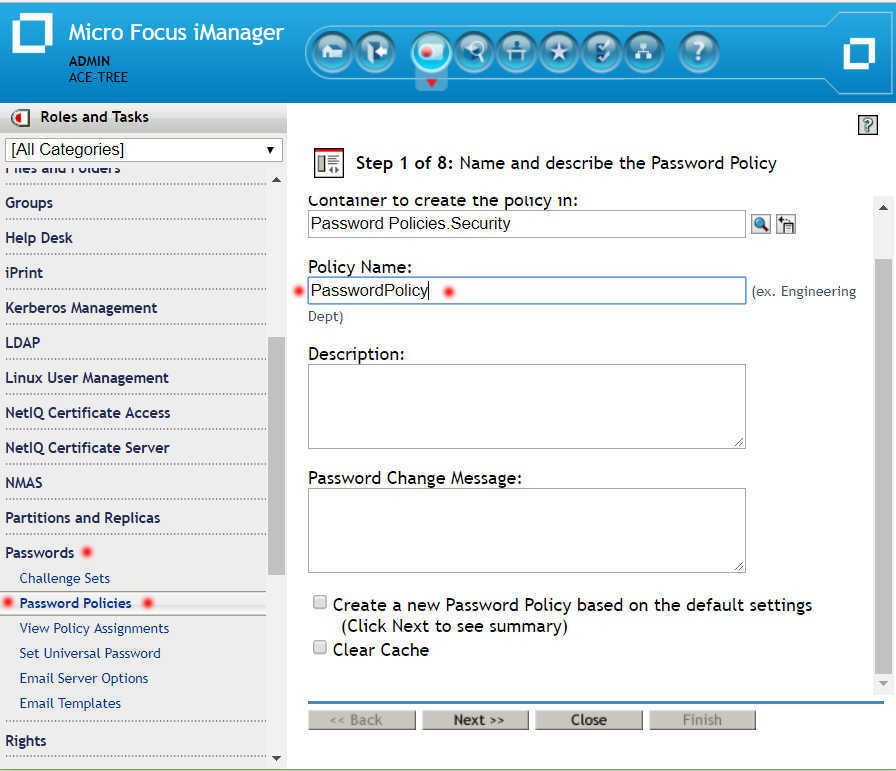Click the disabled << Back button

(362, 720)
